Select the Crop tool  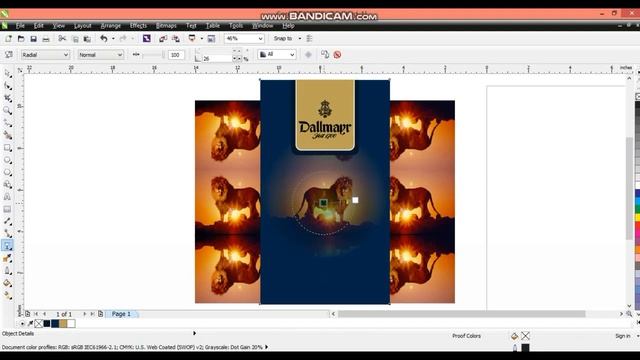(7, 98)
